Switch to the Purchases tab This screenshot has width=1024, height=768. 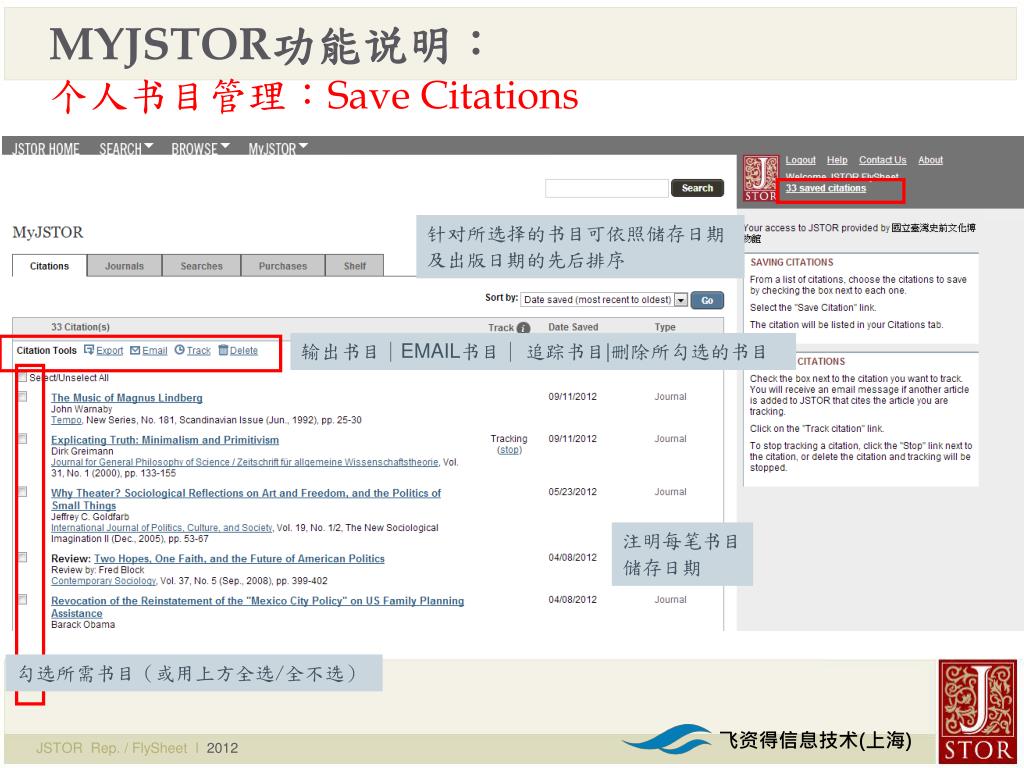(x=283, y=266)
